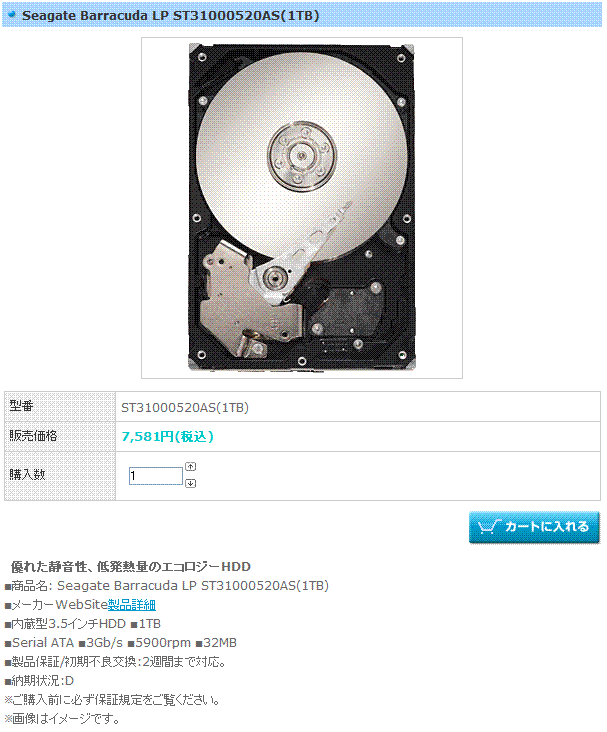The width and height of the screenshot is (607, 732).
Task: Click the 製品保証 warranty information line
Action: pos(115,662)
